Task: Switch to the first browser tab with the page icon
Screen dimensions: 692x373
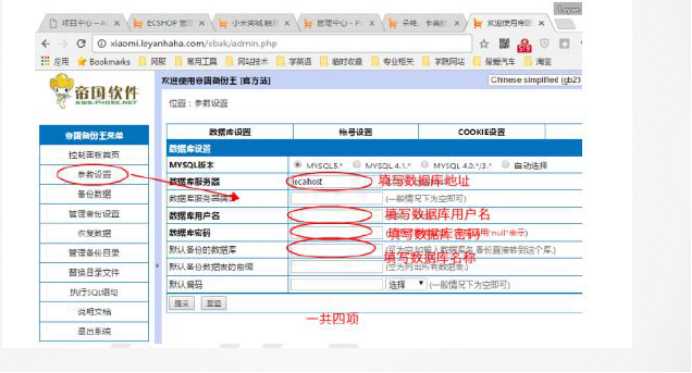Action: 84,23
